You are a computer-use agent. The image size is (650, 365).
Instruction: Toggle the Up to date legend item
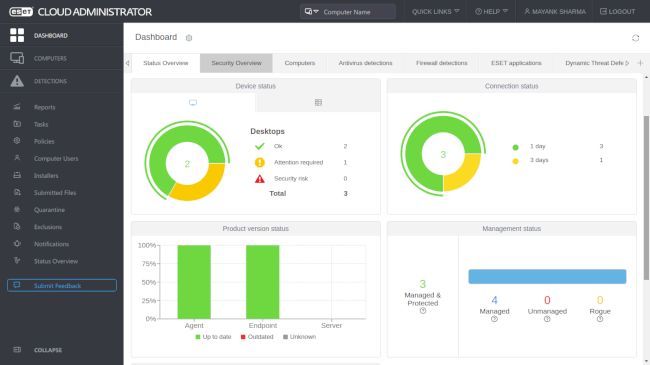pos(213,337)
